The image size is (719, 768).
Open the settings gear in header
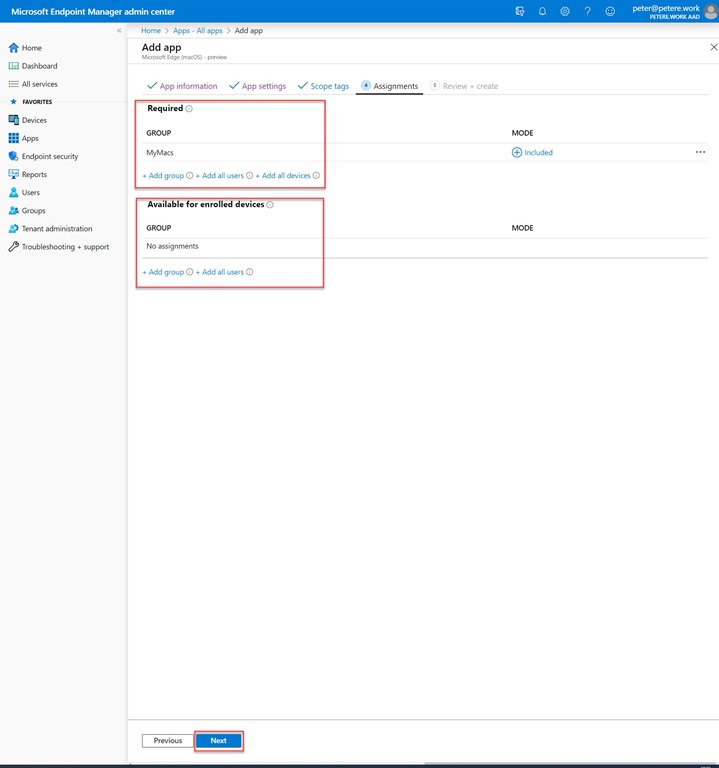click(x=565, y=11)
